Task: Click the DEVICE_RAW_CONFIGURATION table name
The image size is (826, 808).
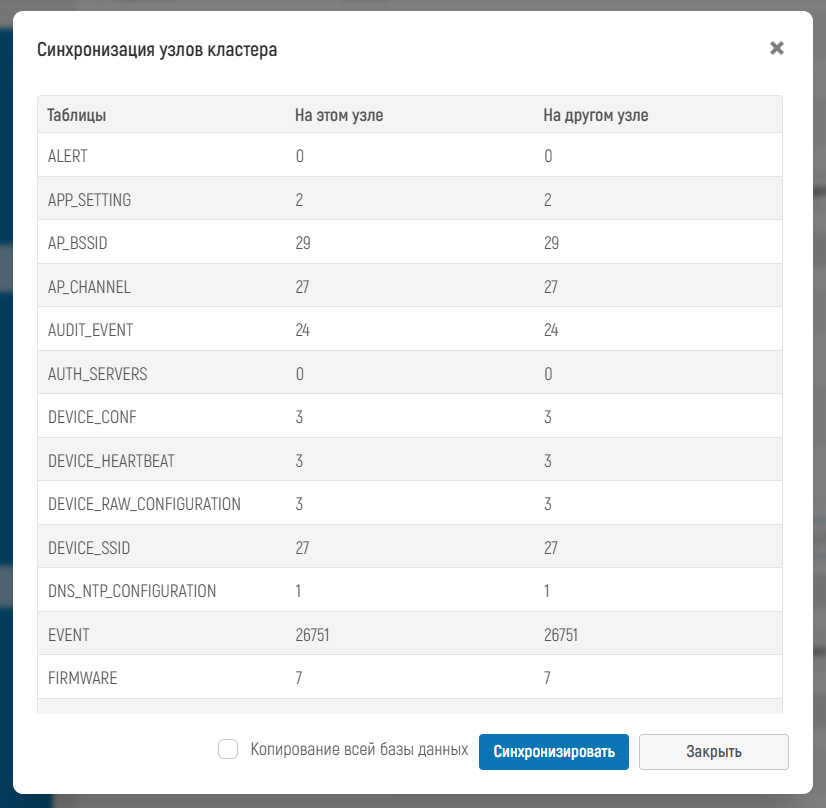Action: pos(144,504)
